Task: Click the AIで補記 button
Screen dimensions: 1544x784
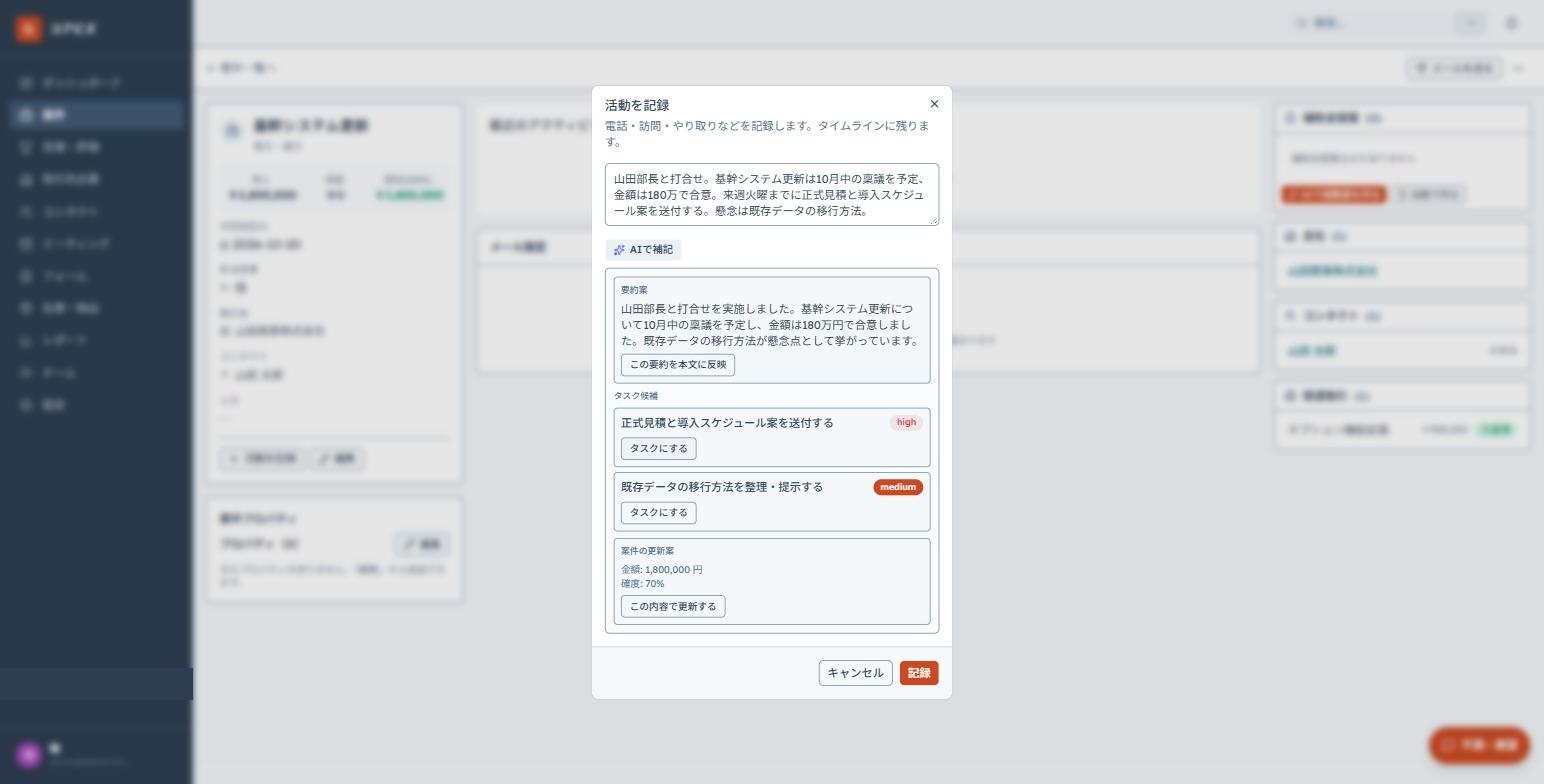Action: [x=643, y=250]
